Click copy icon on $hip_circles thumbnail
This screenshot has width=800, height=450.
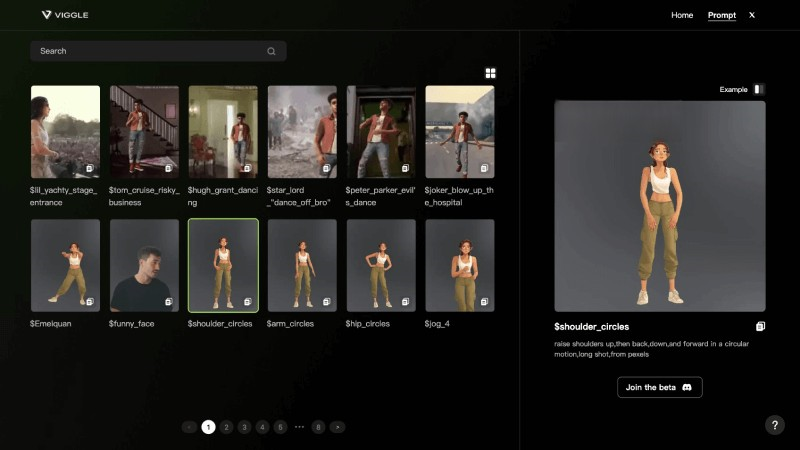pyautogui.click(x=405, y=301)
